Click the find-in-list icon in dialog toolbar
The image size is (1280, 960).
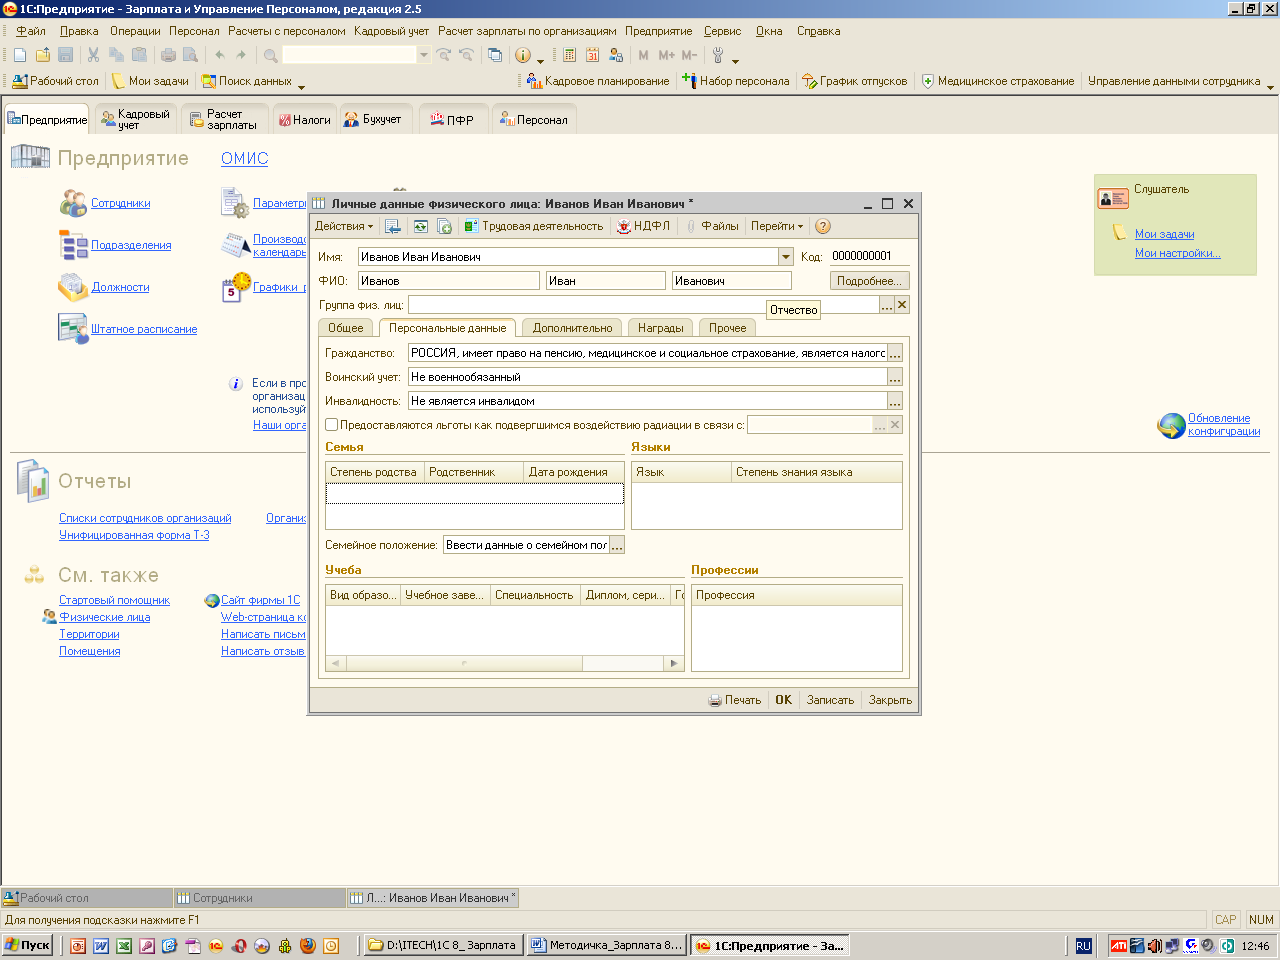[x=392, y=226]
